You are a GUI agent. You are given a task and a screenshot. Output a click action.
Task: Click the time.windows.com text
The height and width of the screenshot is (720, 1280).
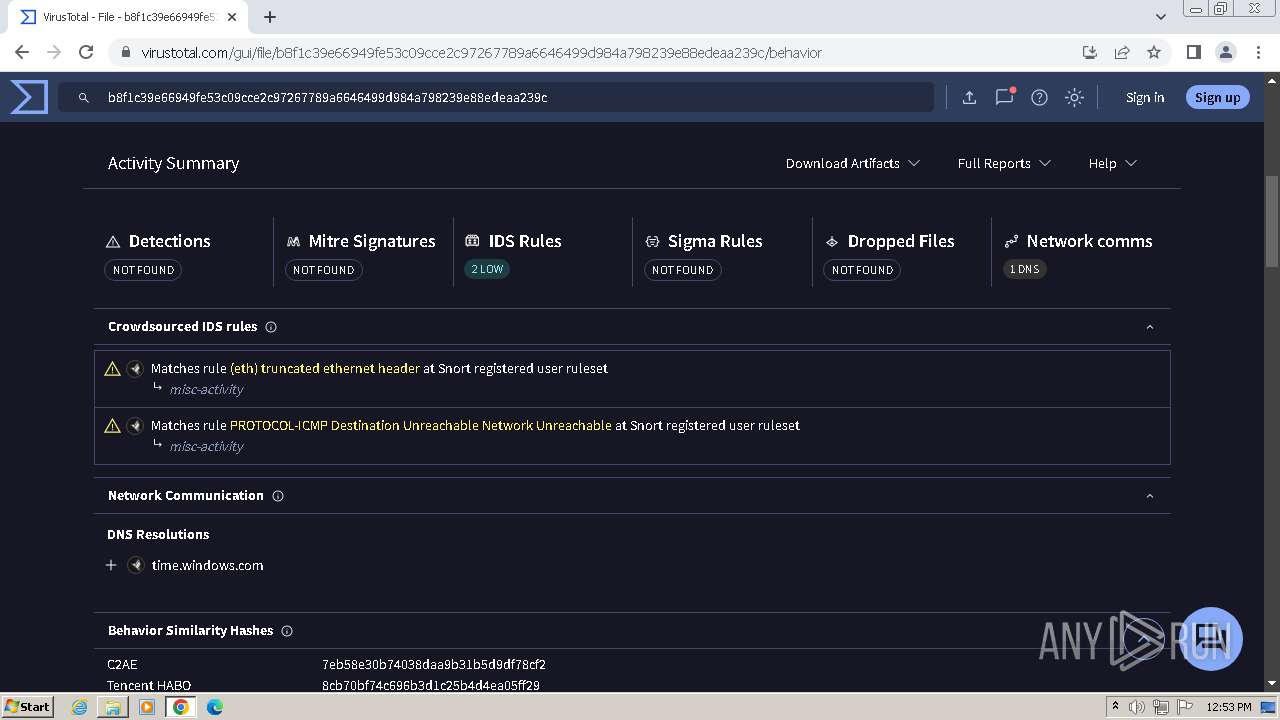207,565
